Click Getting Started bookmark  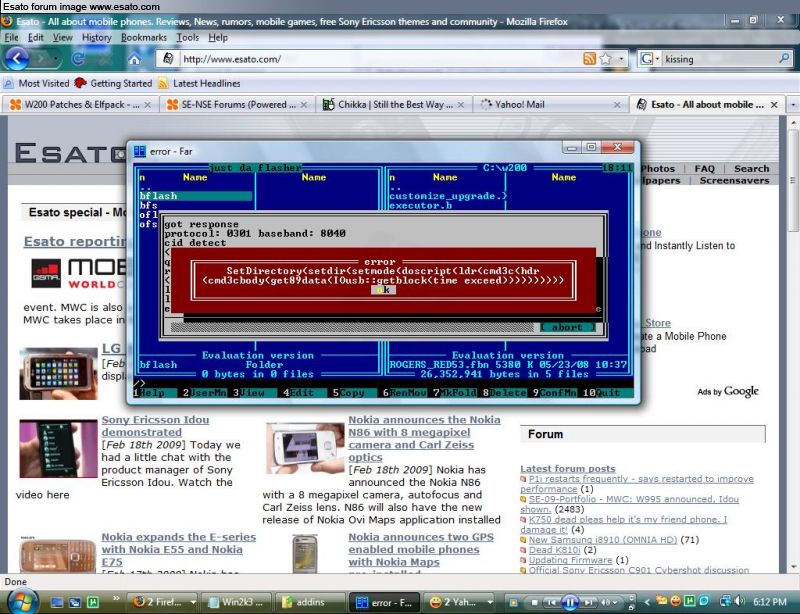pos(114,83)
